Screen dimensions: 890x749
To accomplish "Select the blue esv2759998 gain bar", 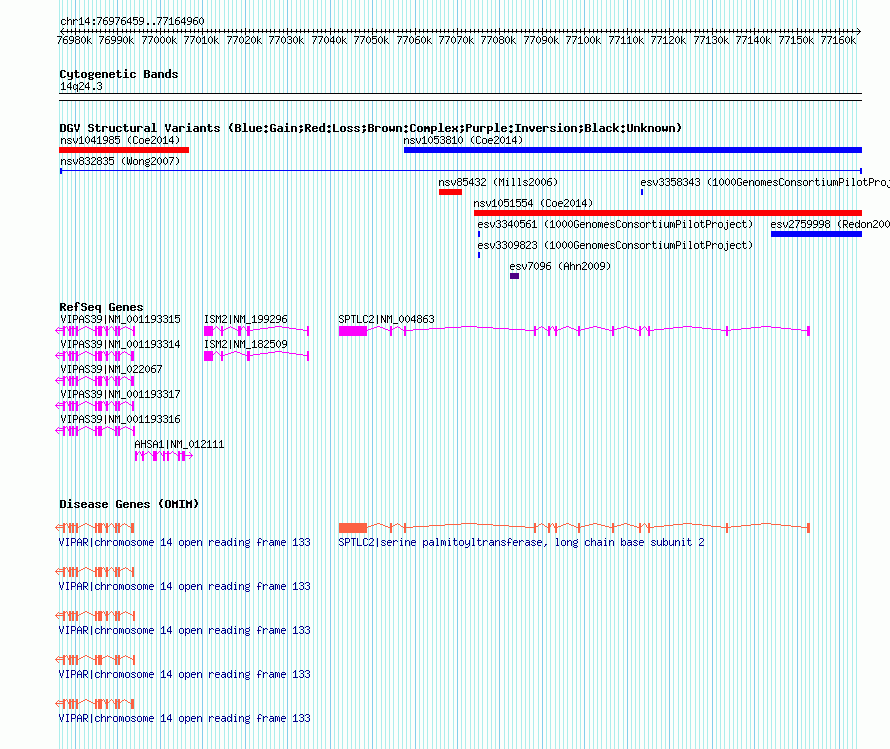I will 816,234.
